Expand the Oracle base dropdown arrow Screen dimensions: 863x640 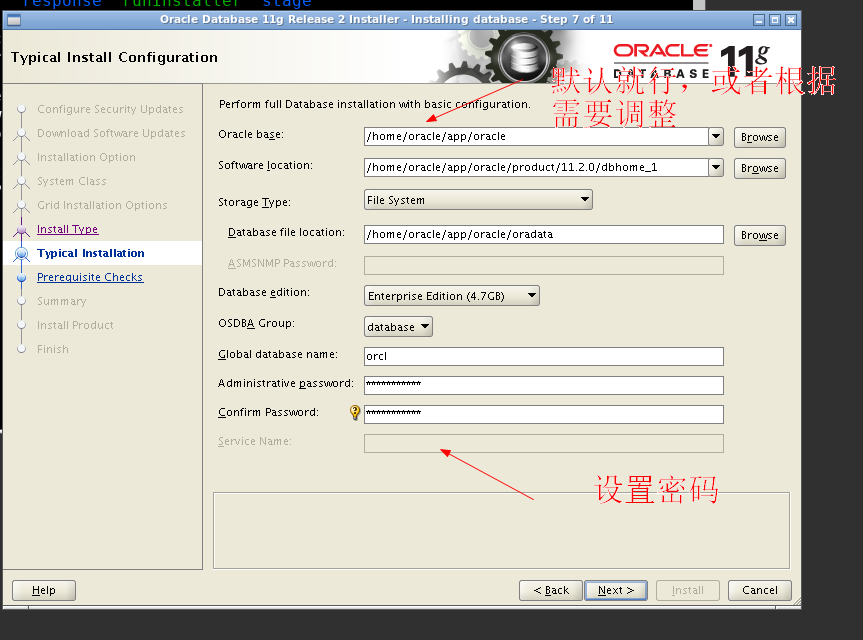tap(715, 136)
